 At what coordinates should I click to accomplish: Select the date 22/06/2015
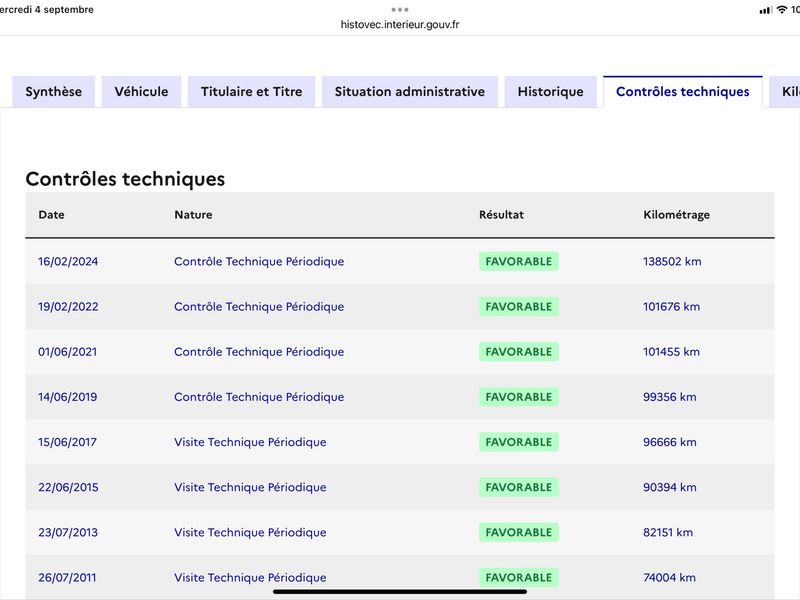coord(68,487)
